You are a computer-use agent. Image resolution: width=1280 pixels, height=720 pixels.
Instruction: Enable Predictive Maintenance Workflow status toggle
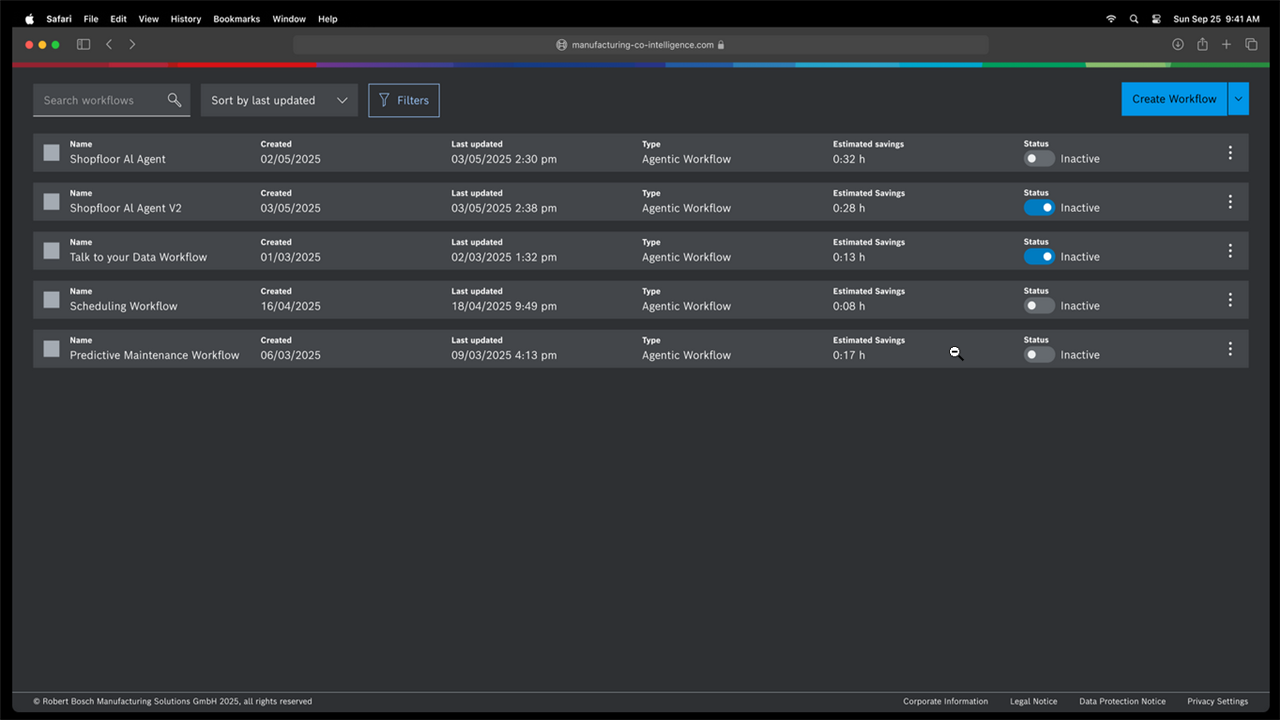point(1039,354)
